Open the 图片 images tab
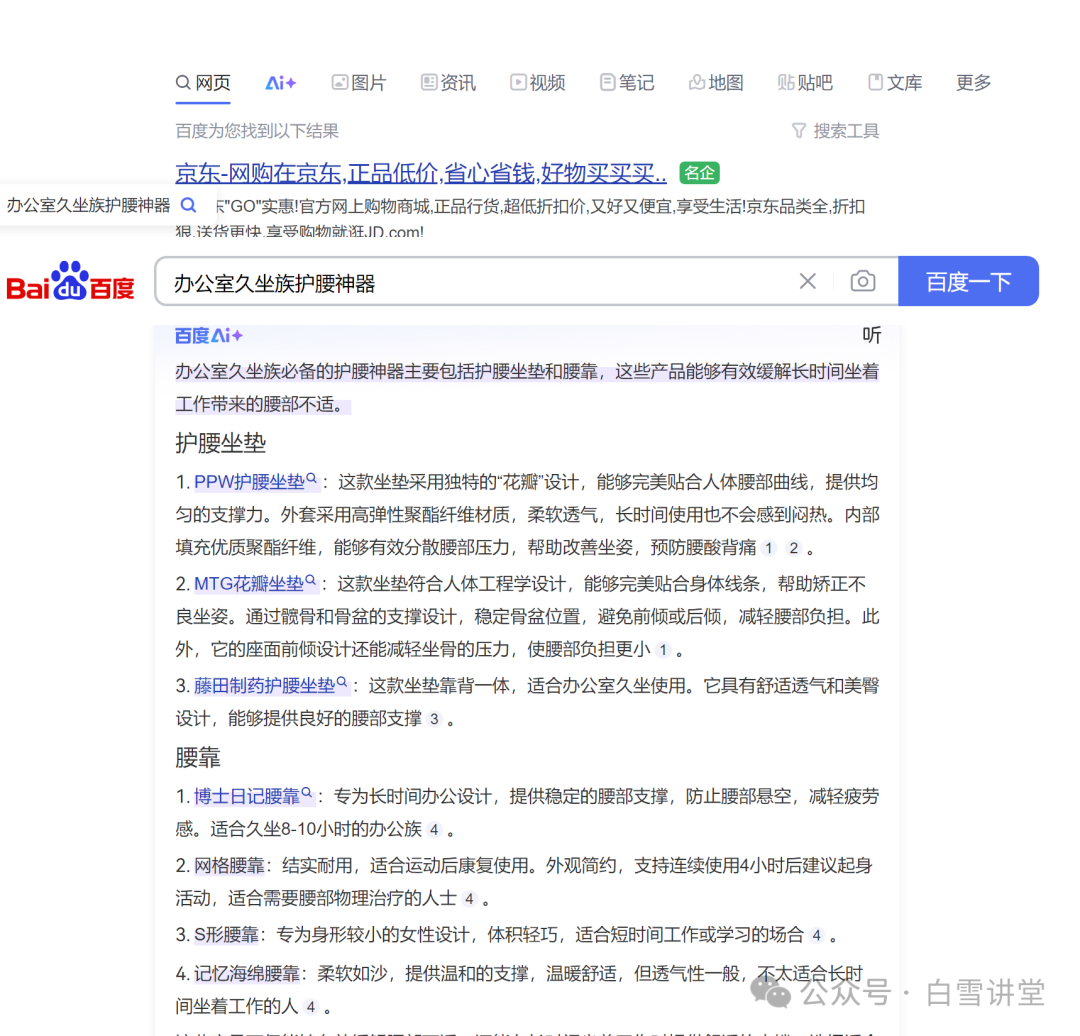The width and height of the screenshot is (1080, 1036). coord(359,83)
